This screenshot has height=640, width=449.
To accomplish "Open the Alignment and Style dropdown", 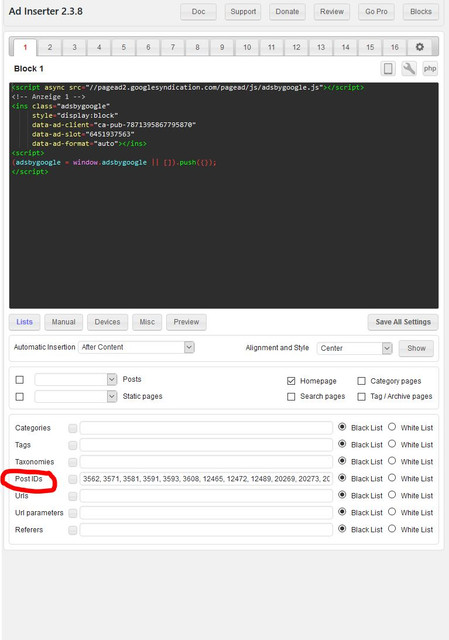I will tap(354, 348).
